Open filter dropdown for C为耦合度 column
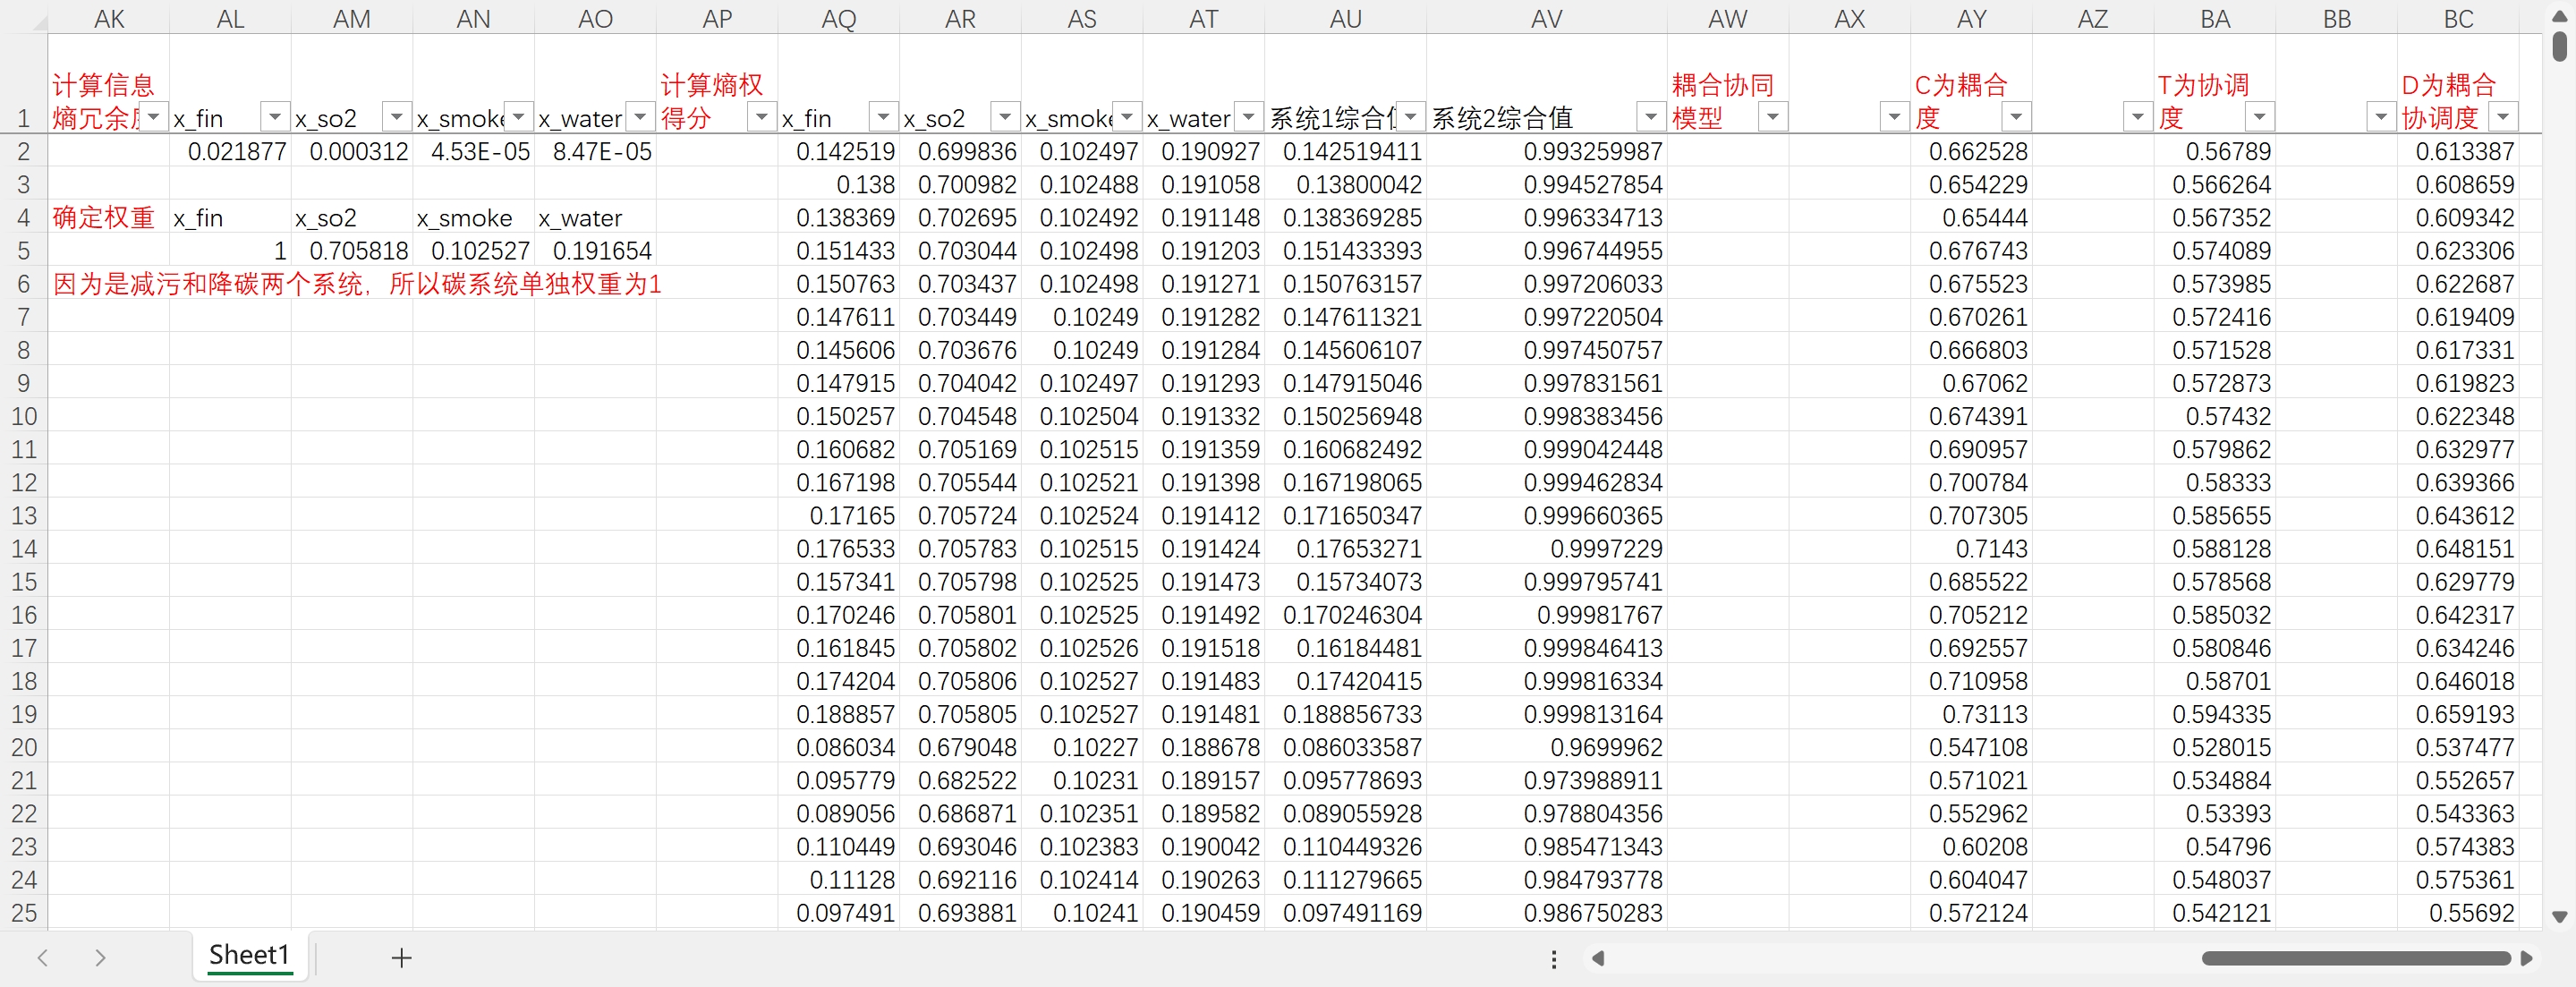 (2016, 117)
